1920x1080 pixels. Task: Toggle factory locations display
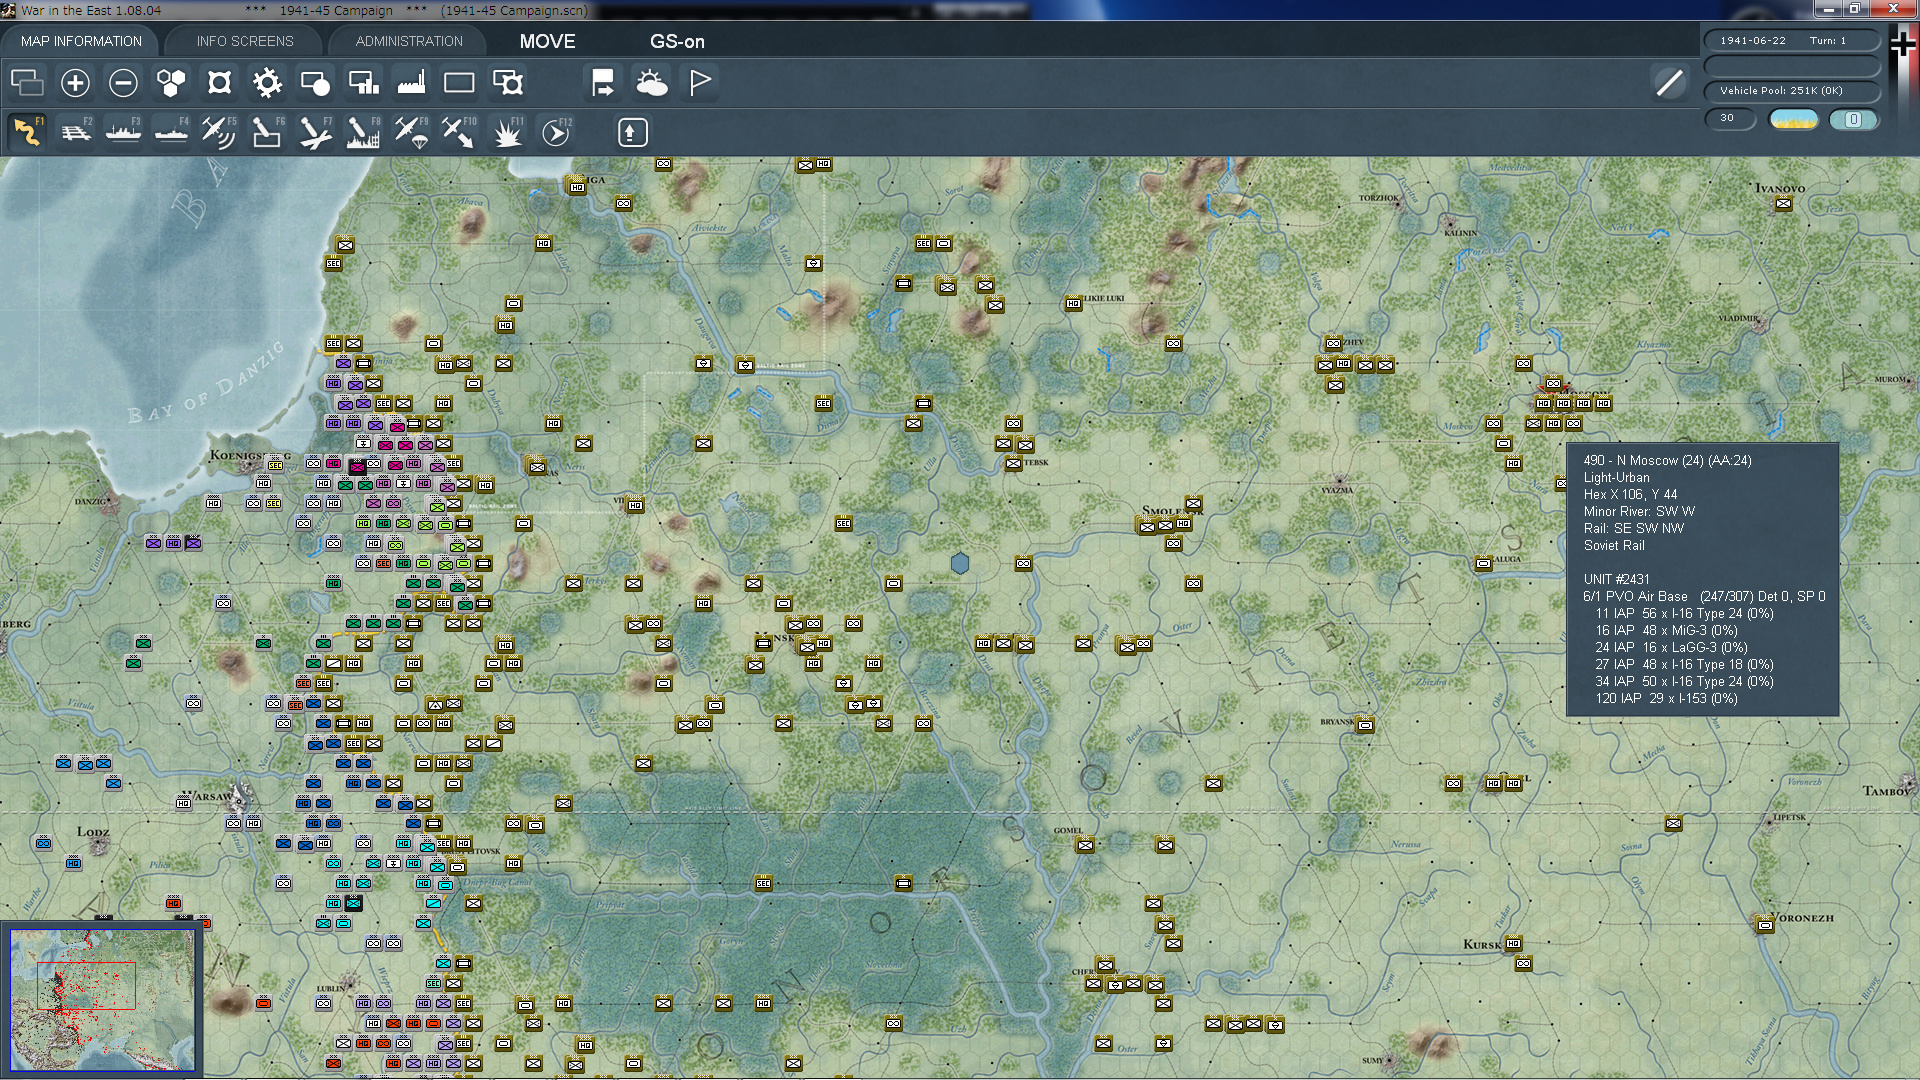(x=411, y=83)
